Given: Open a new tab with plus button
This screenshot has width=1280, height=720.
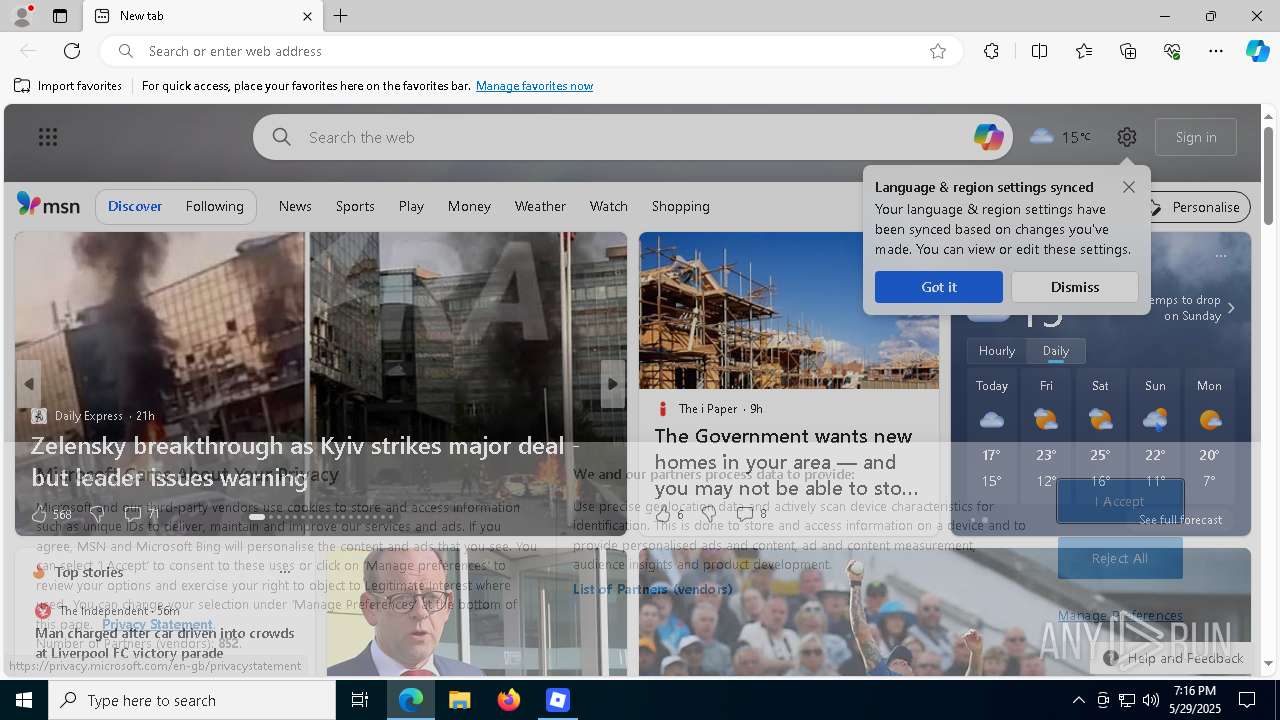Looking at the screenshot, I should (x=341, y=16).
